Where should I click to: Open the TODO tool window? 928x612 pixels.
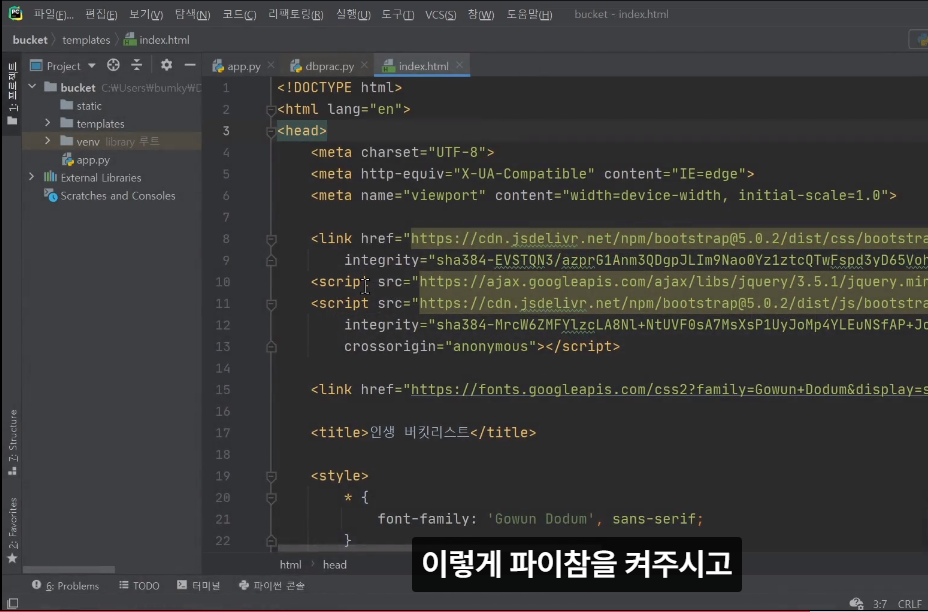pos(139,585)
